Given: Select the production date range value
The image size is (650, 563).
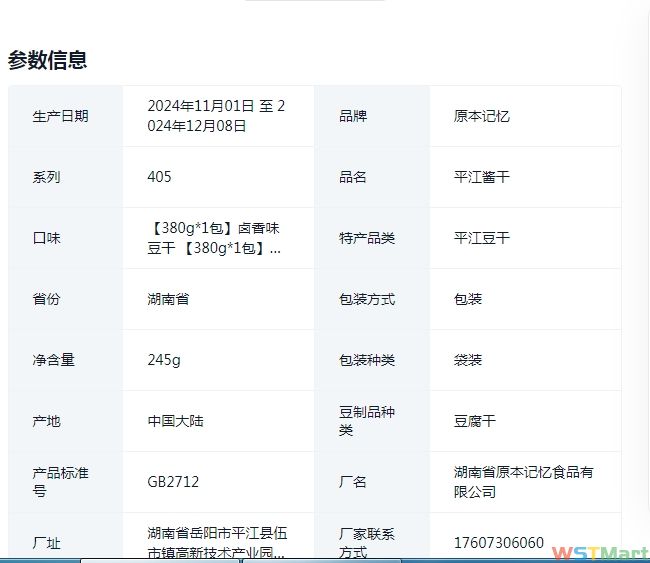Looking at the screenshot, I should click(x=216, y=116).
